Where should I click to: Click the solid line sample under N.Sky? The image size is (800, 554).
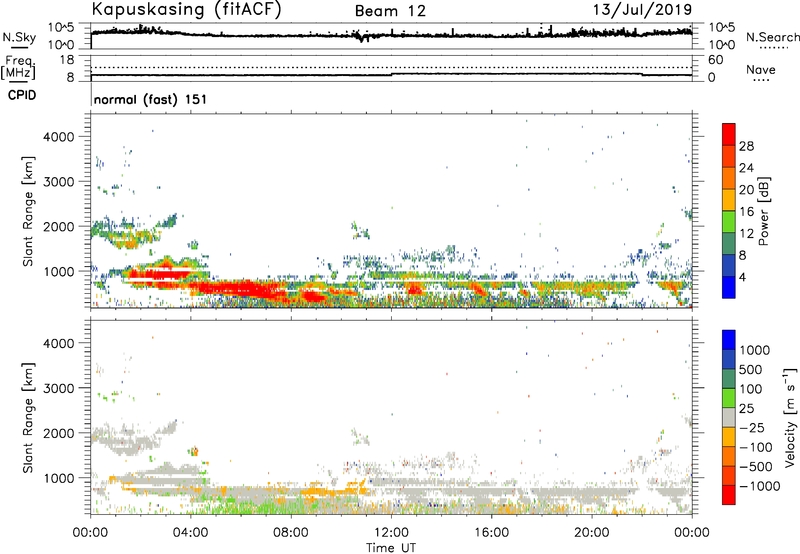coord(19,47)
